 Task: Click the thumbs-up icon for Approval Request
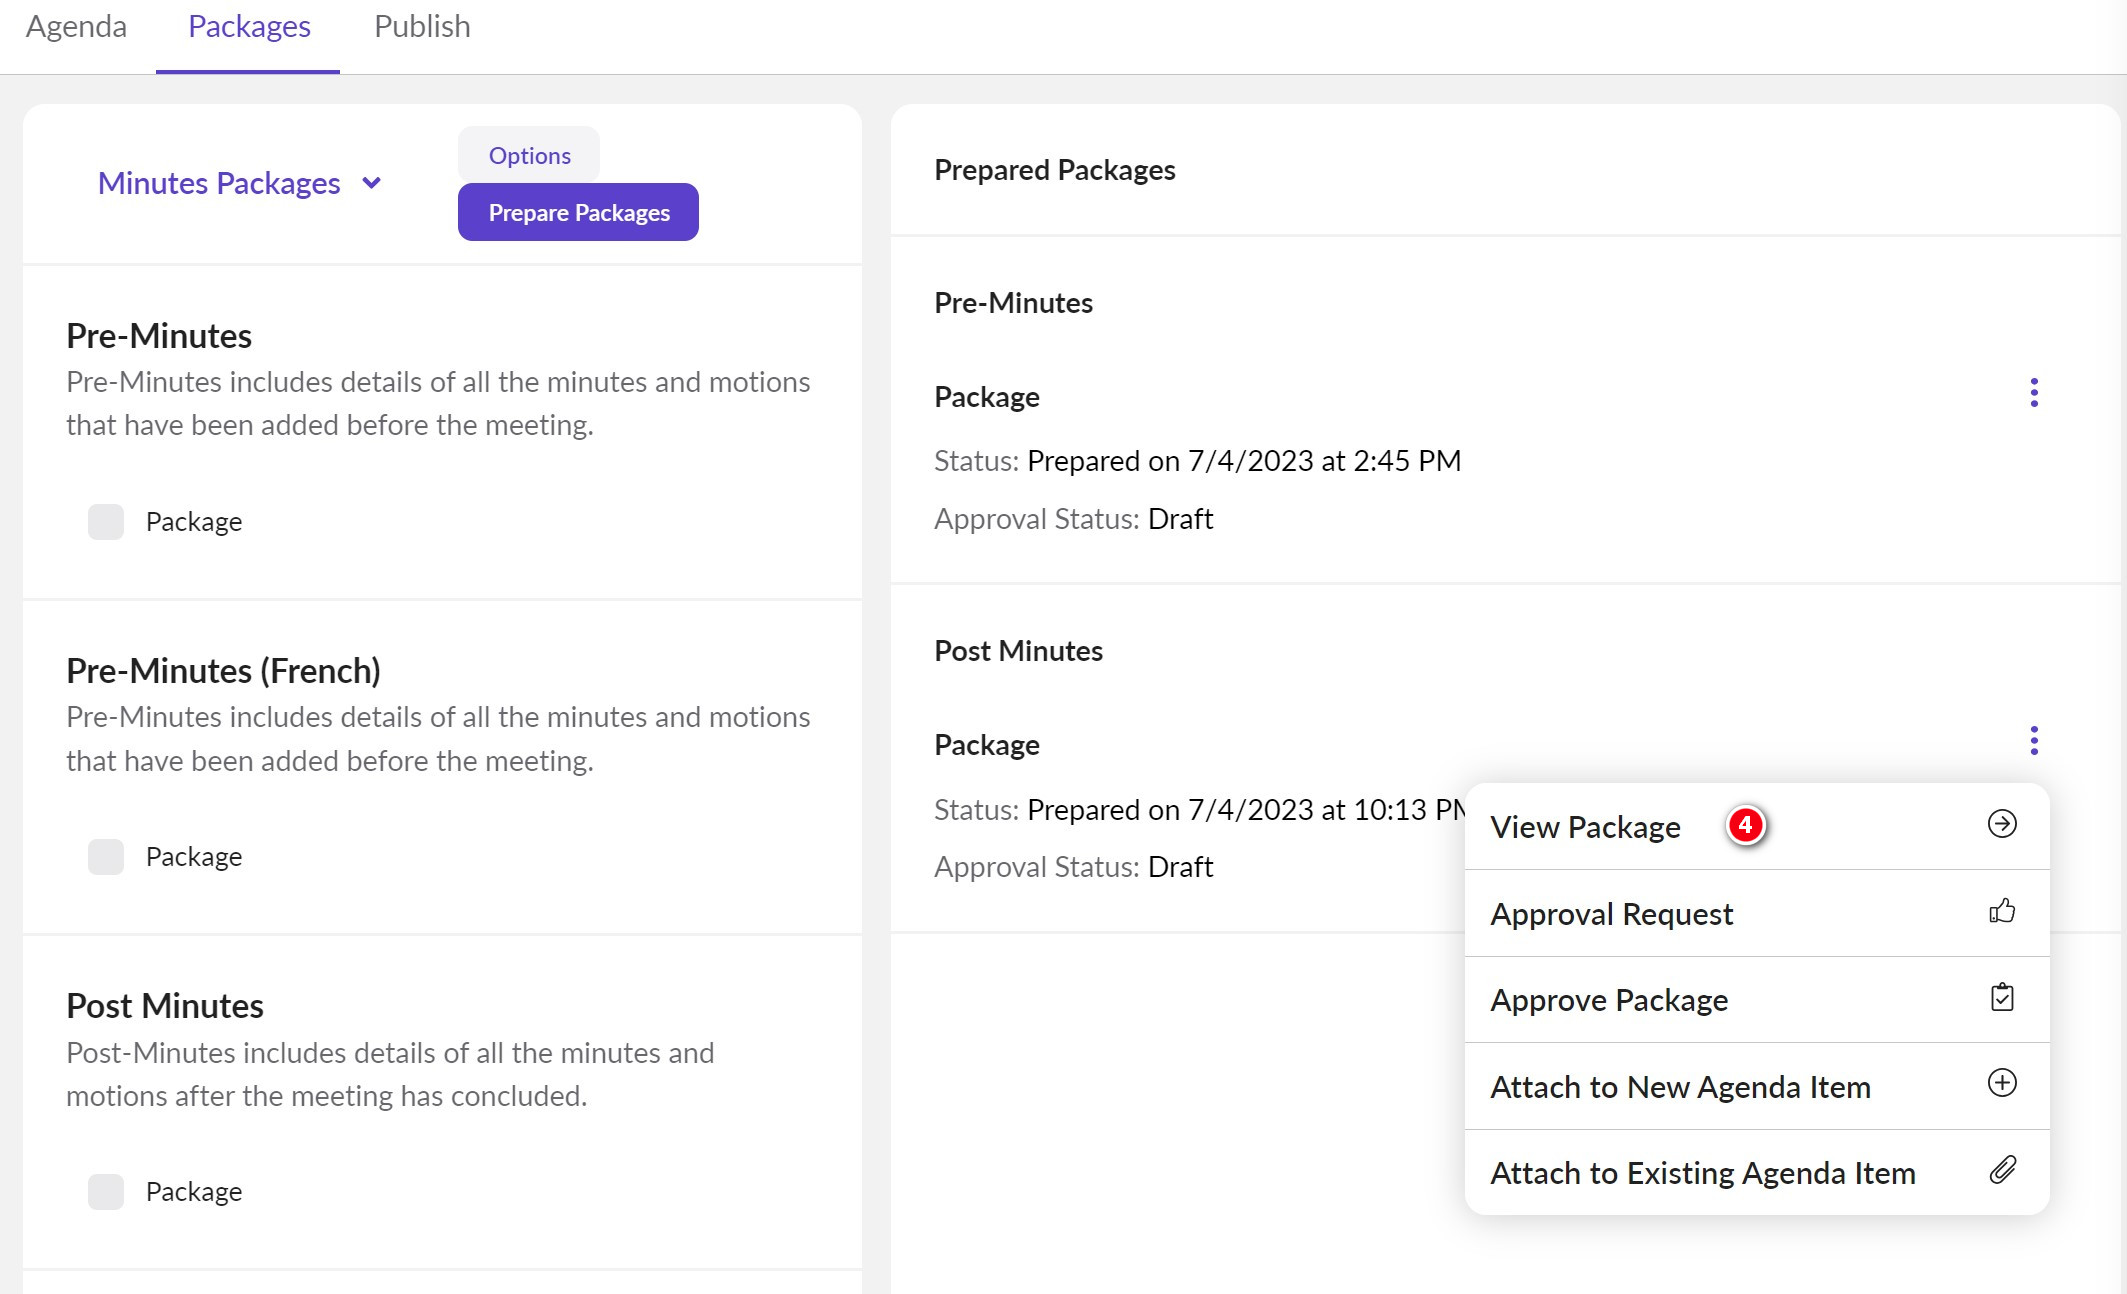pos(2001,911)
